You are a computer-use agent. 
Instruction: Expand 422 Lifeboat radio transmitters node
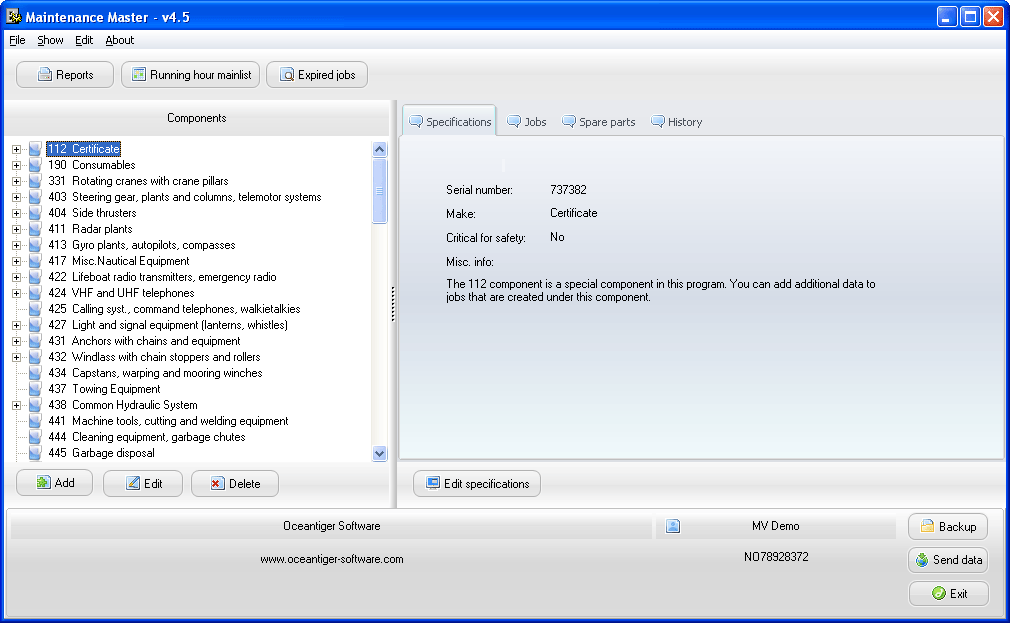tap(16, 277)
